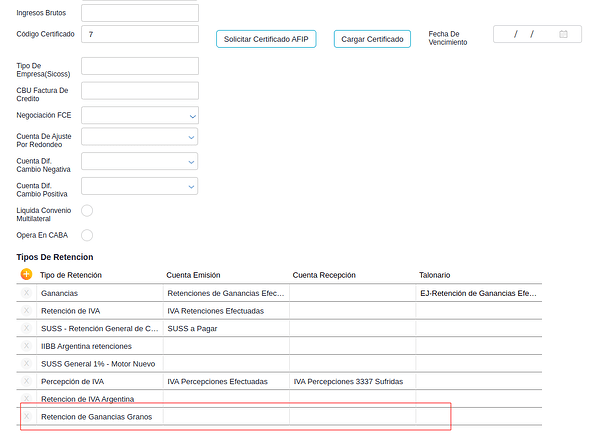Viewport: 602px width, 440px height.
Task: Delete the Retención de IVA row
Action: pos(27,311)
